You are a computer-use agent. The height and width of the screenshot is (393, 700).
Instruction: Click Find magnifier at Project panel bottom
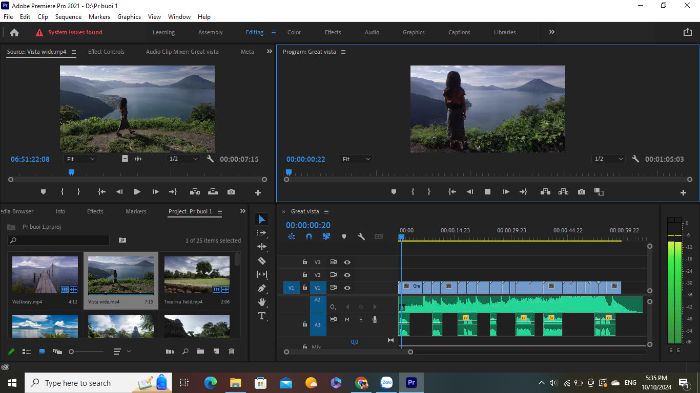185,351
